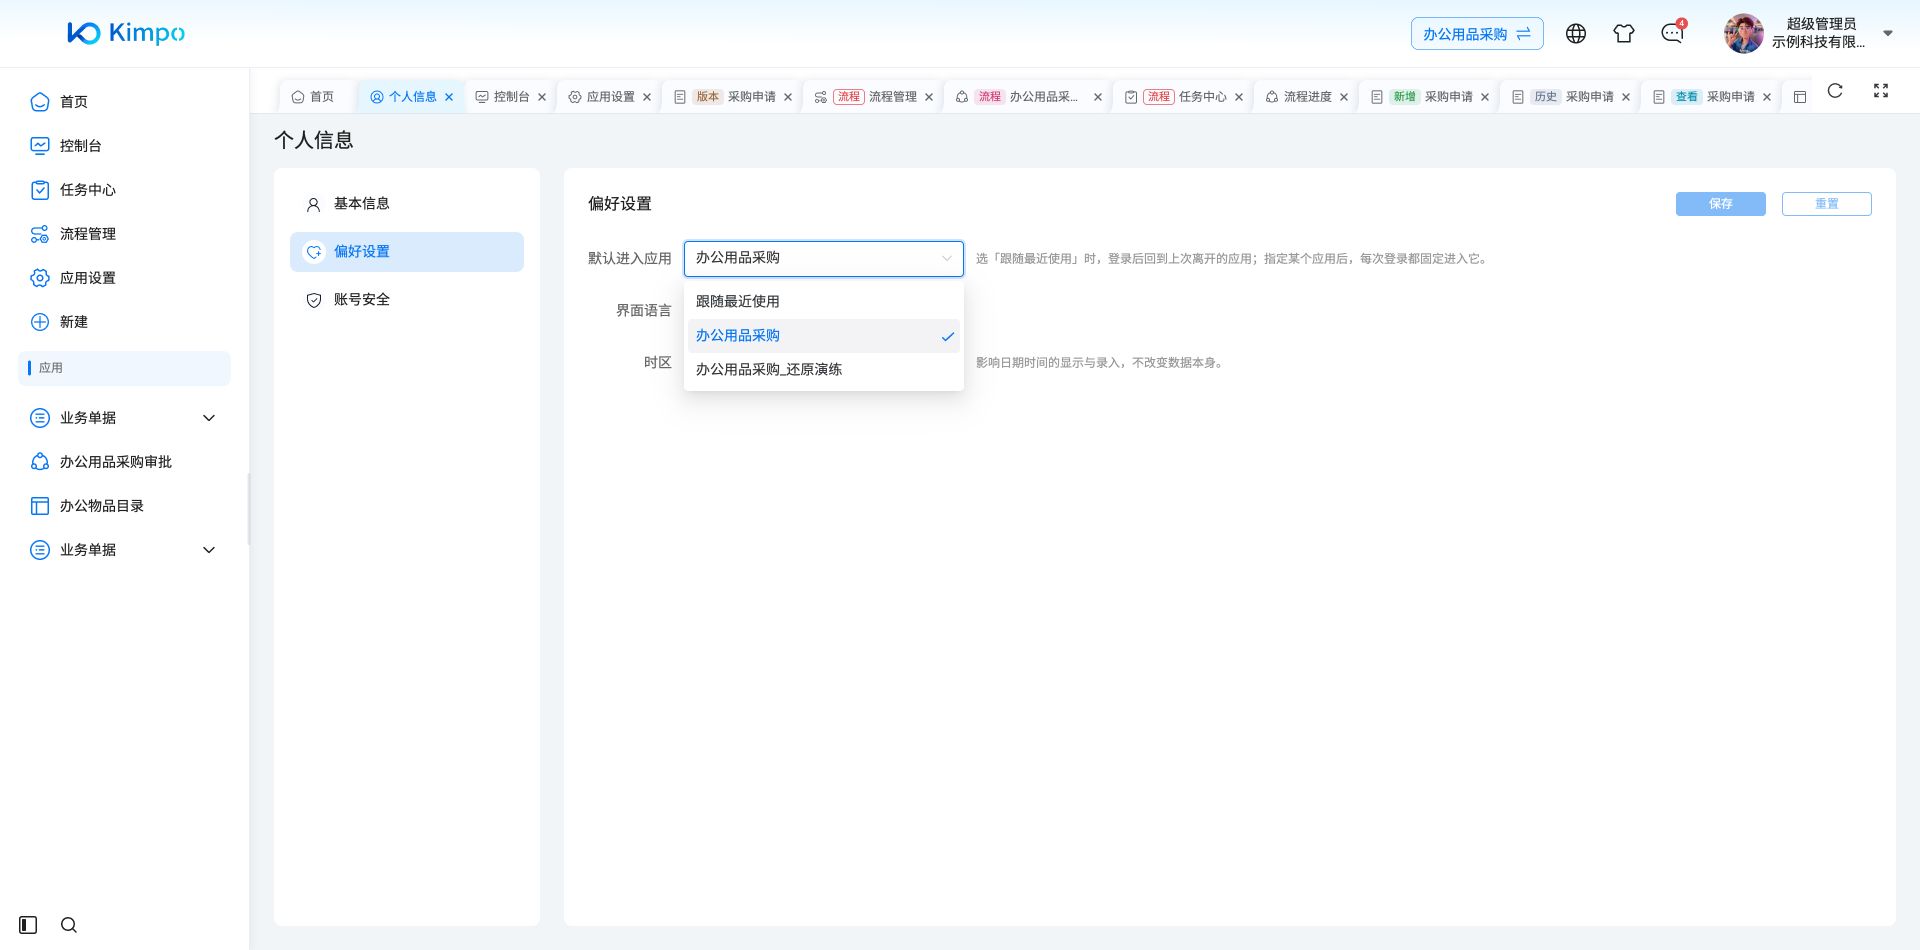Open 应用设置 in sidebar
The image size is (1920, 950).
(x=125, y=278)
